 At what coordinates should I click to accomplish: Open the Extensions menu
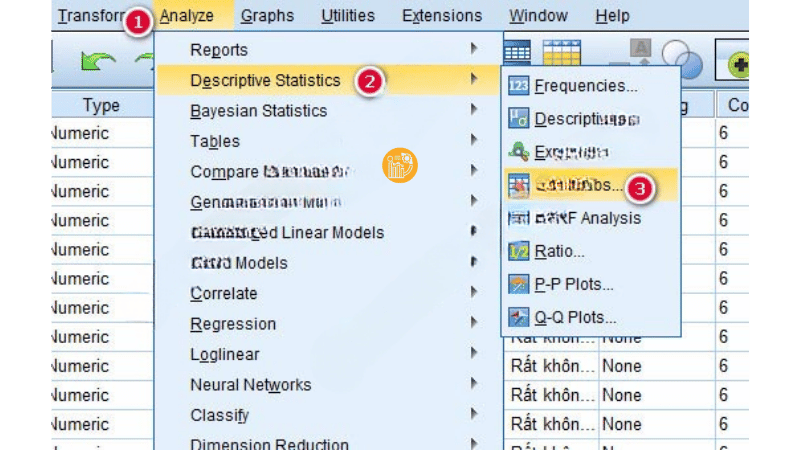[x=442, y=16]
